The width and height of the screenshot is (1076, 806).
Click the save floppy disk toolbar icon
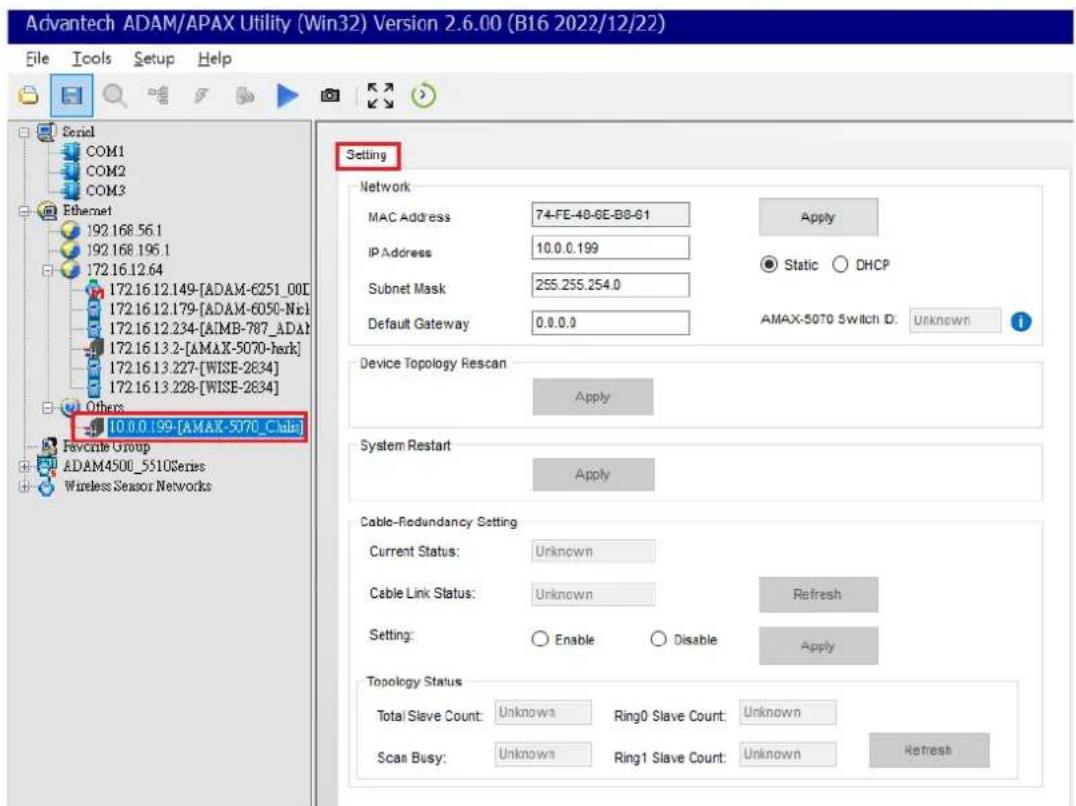click(71, 95)
